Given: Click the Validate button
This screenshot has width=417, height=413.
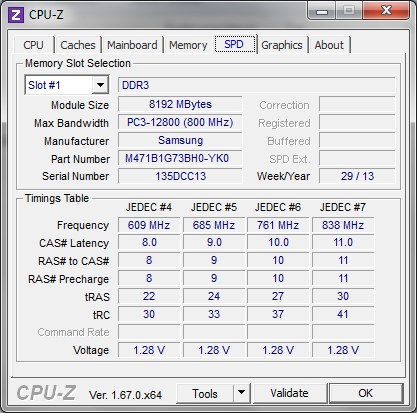Looking at the screenshot, I should coord(289,393).
